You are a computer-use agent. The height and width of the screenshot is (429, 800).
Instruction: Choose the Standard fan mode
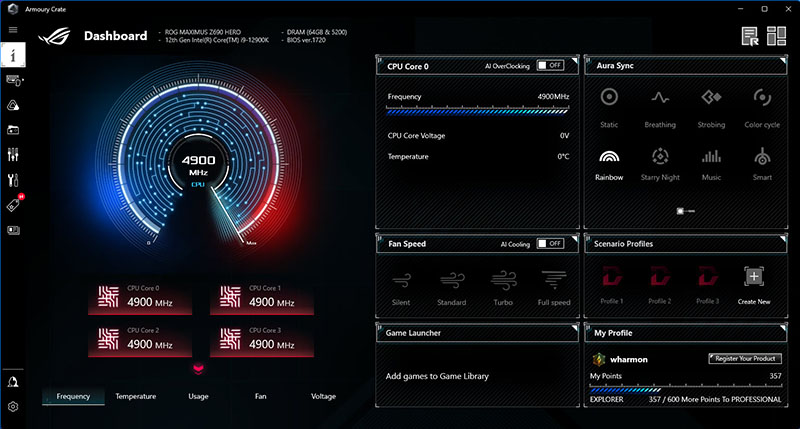452,288
